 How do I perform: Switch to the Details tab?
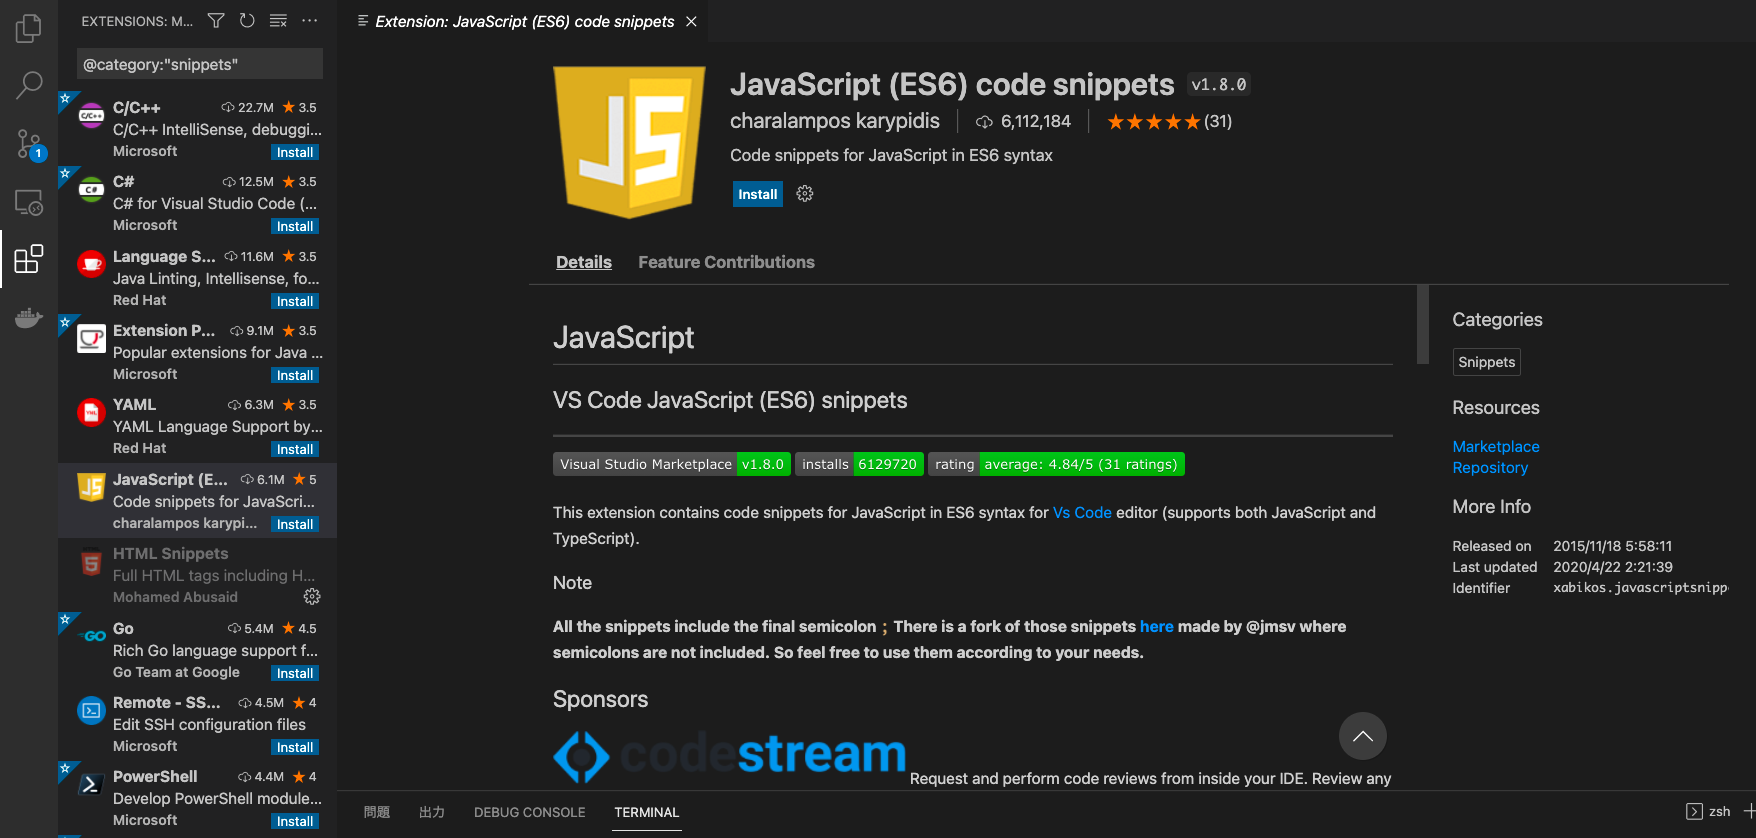coord(584,262)
